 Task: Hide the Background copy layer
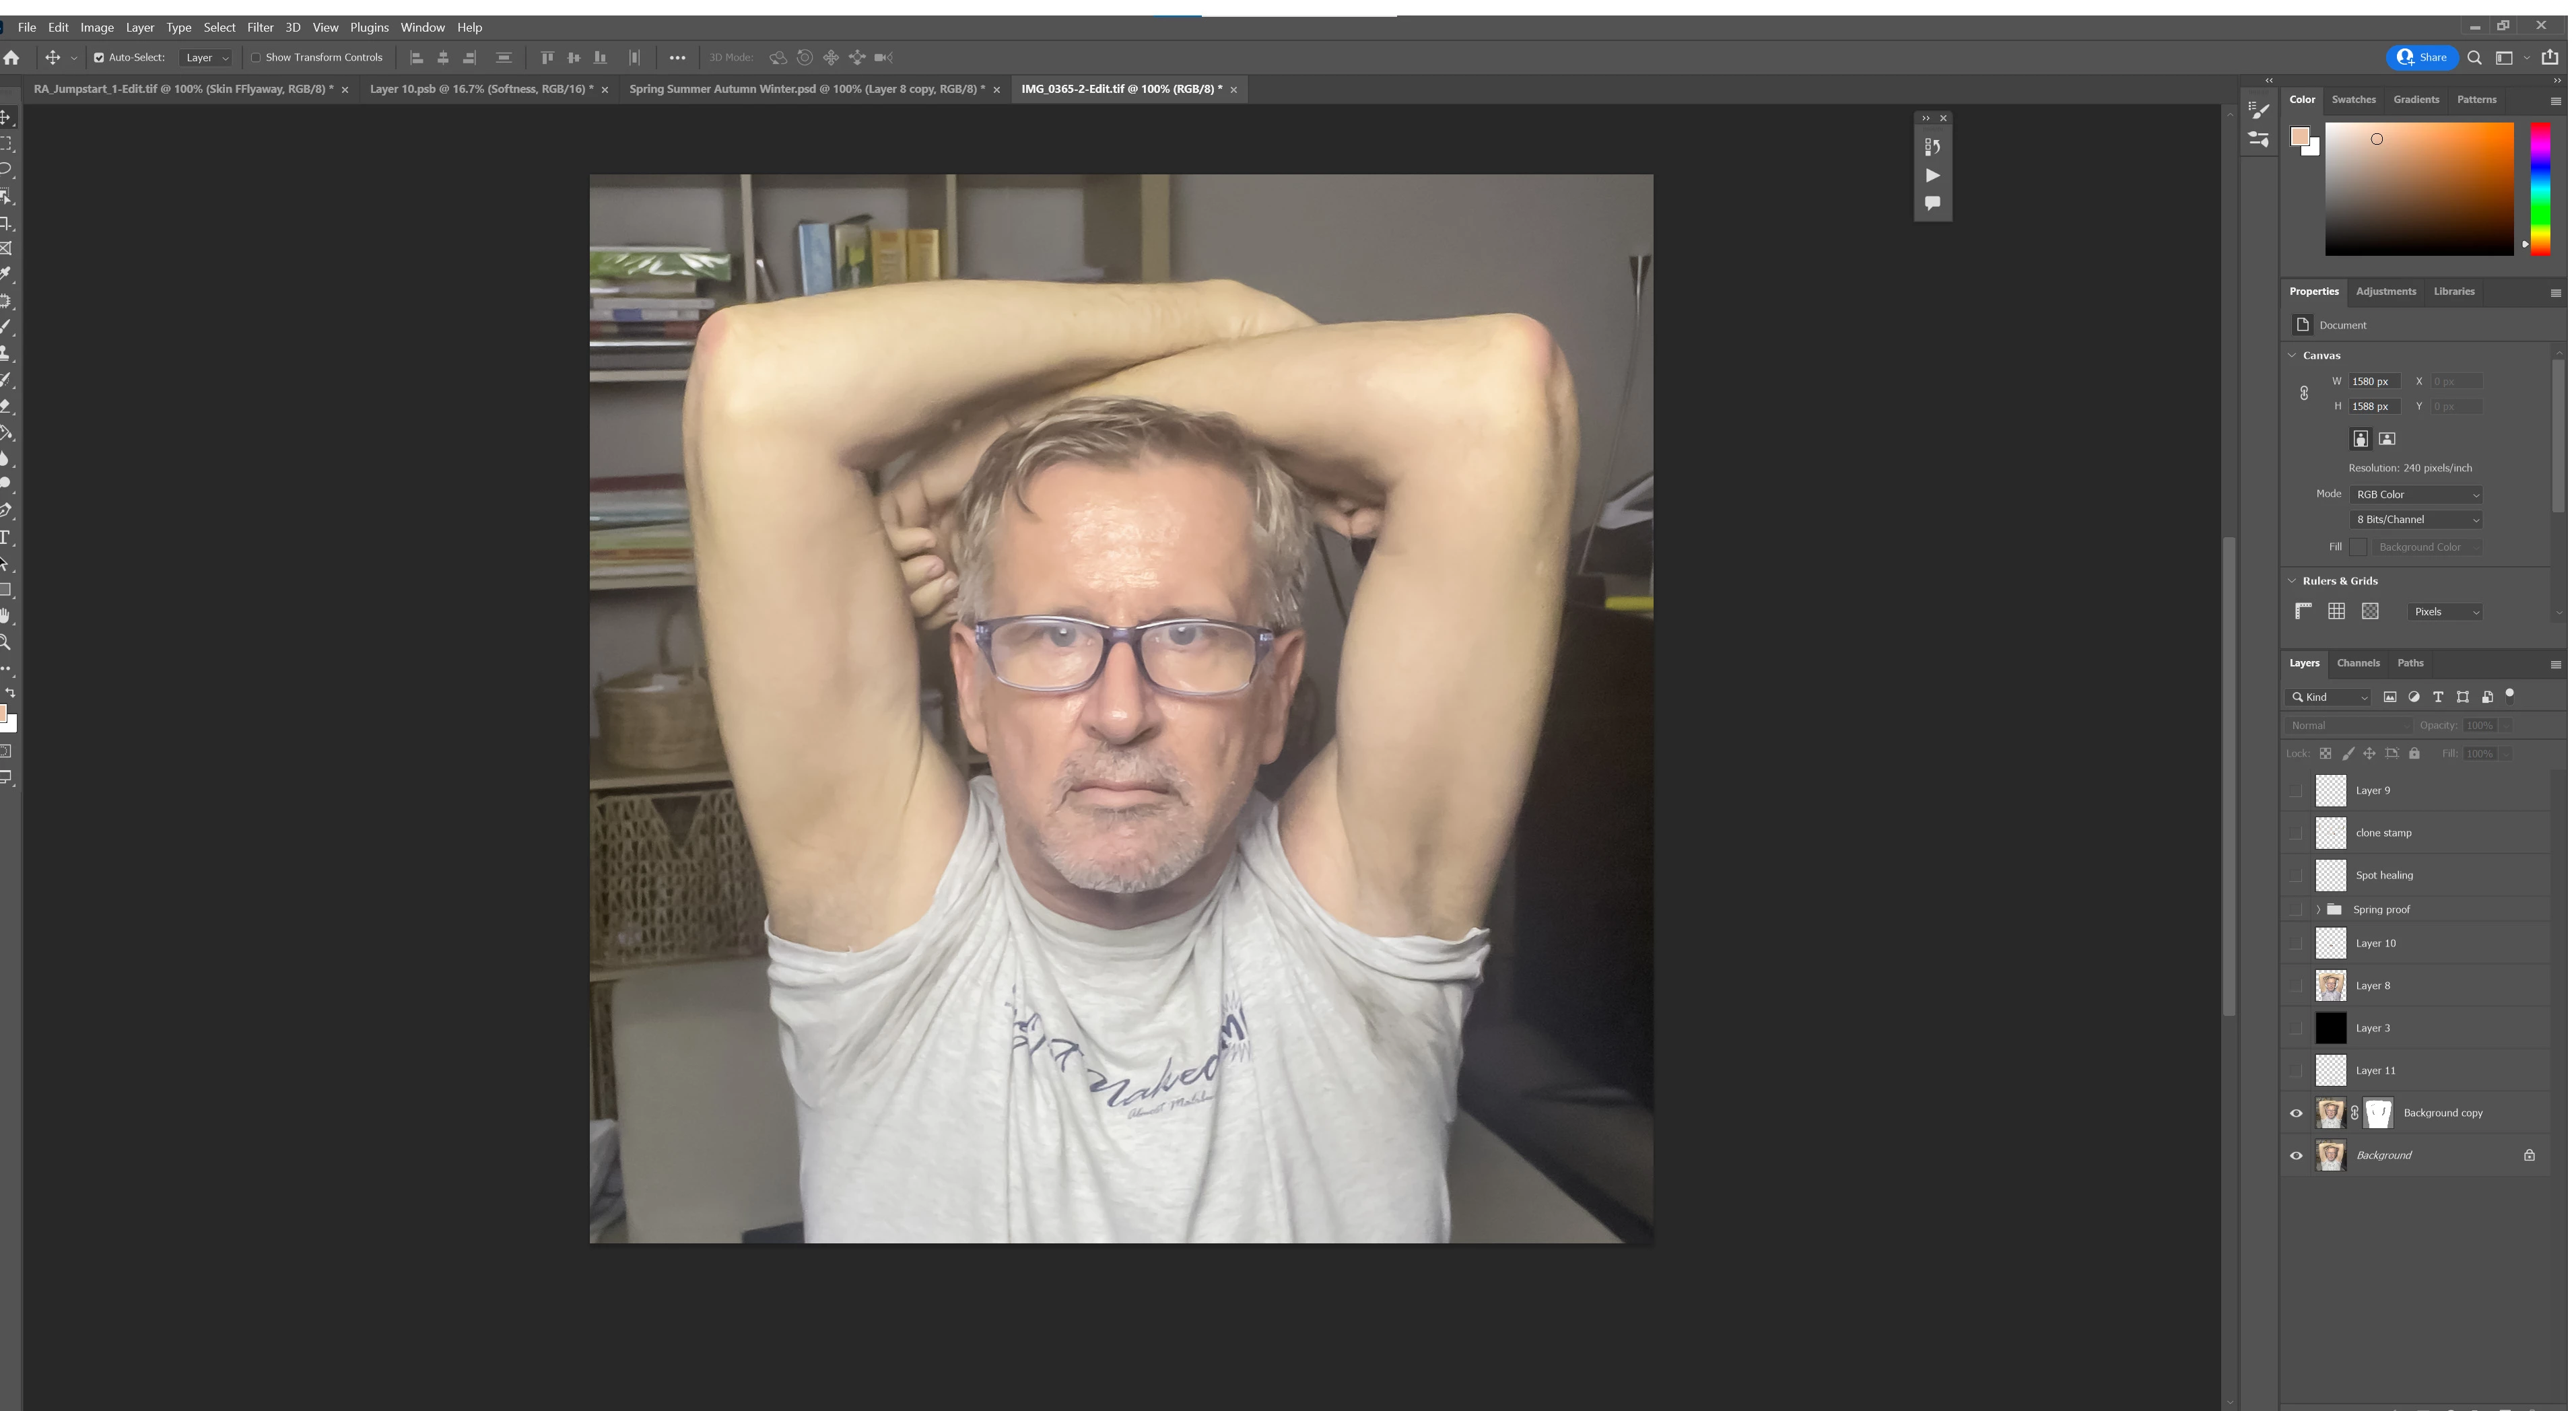tap(2296, 1113)
